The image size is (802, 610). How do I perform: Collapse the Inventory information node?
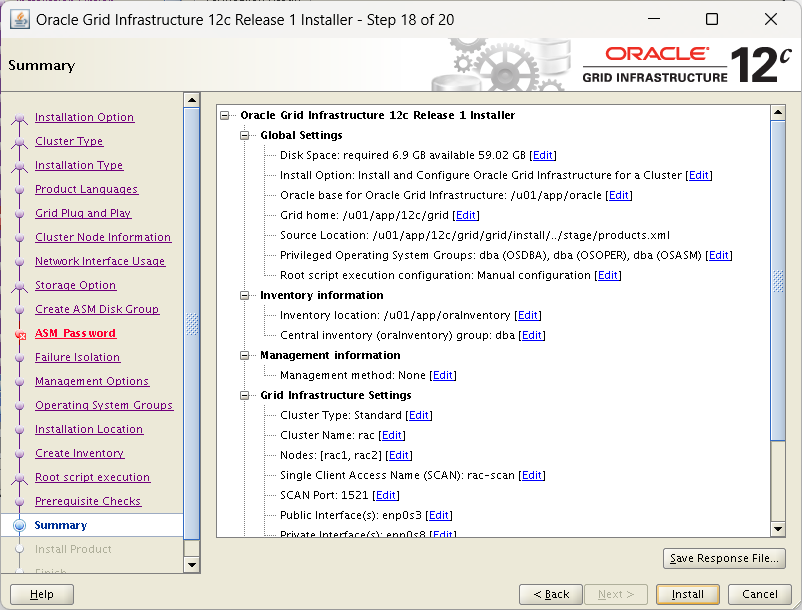[244, 296]
